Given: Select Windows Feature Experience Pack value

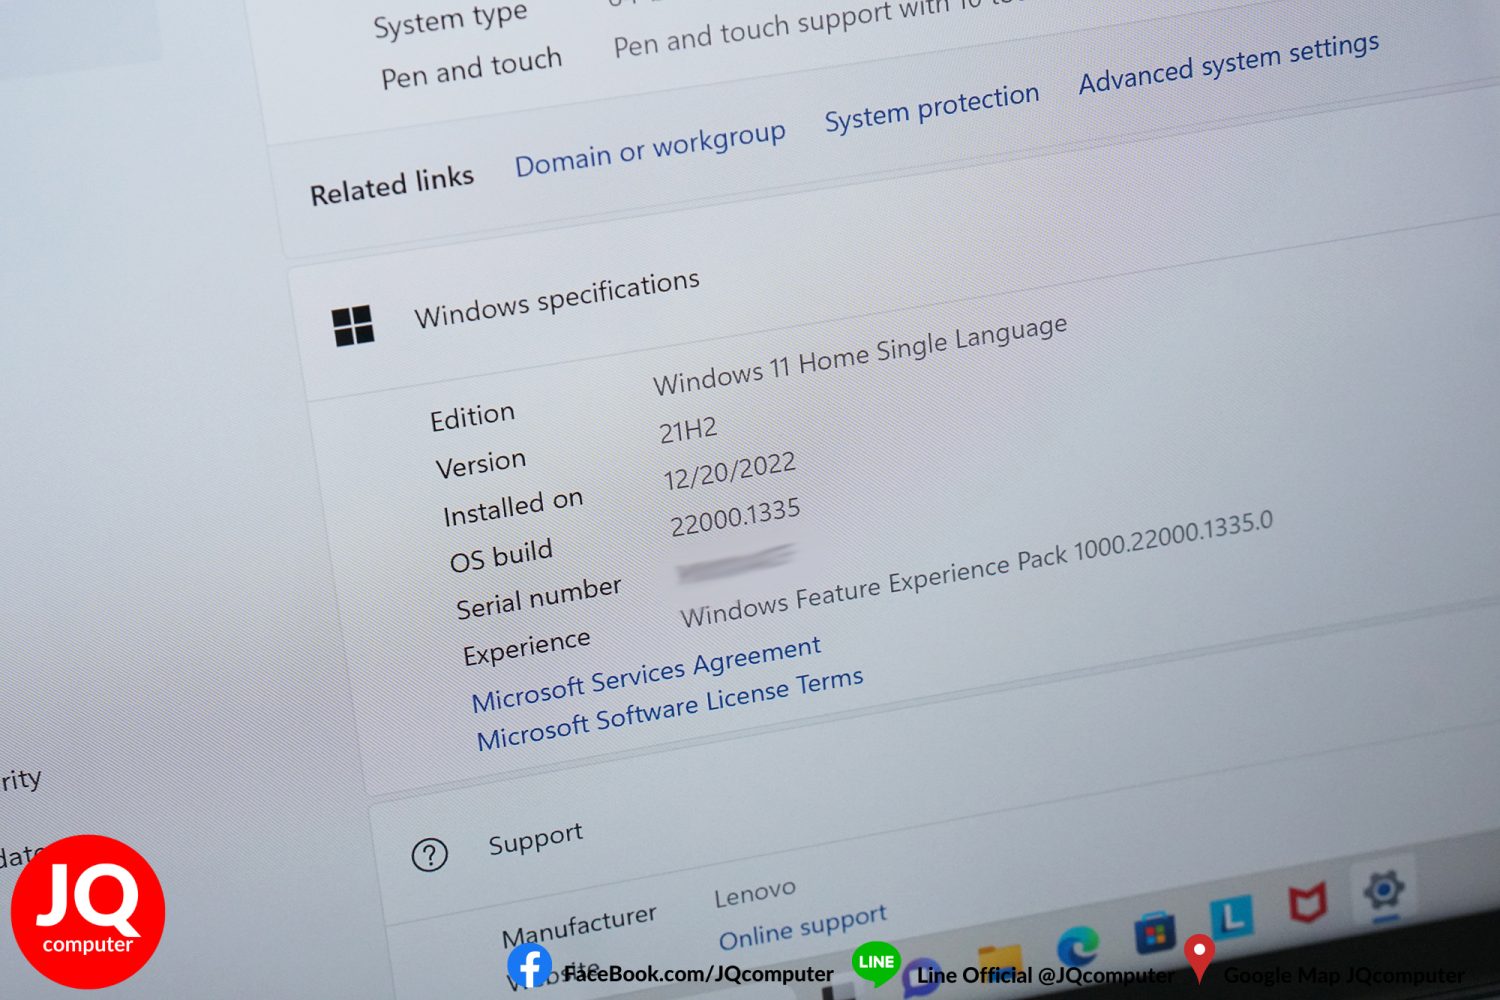Looking at the screenshot, I should pyautogui.click(x=976, y=568).
